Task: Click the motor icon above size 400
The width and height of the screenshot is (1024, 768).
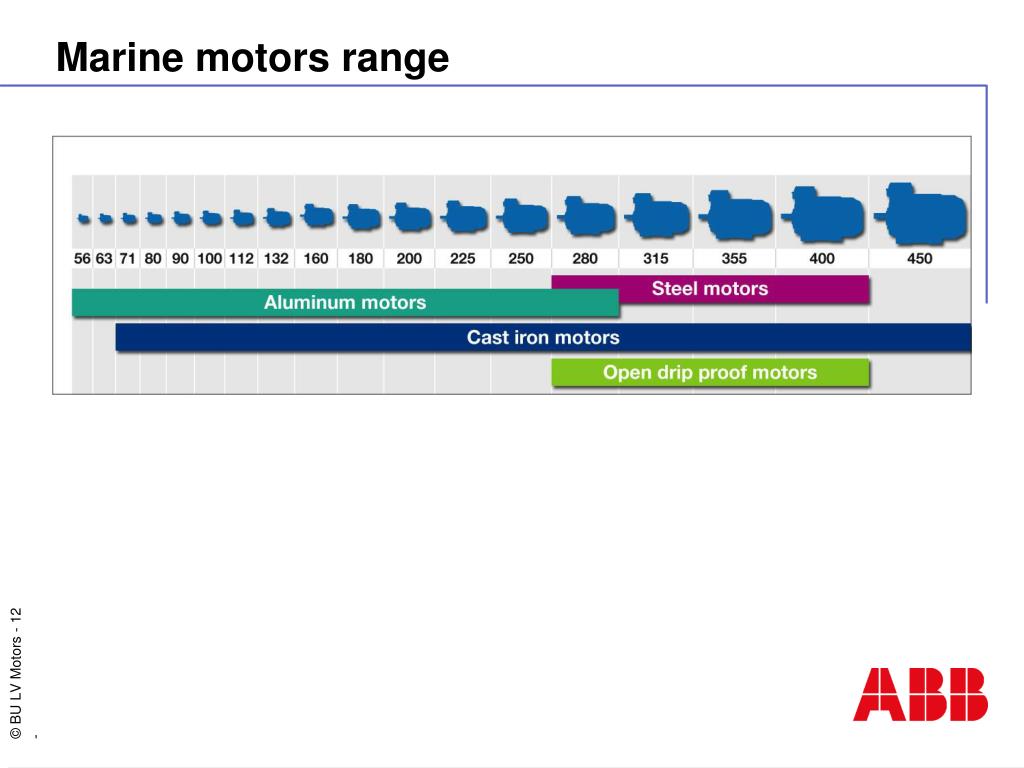Action: coord(823,214)
